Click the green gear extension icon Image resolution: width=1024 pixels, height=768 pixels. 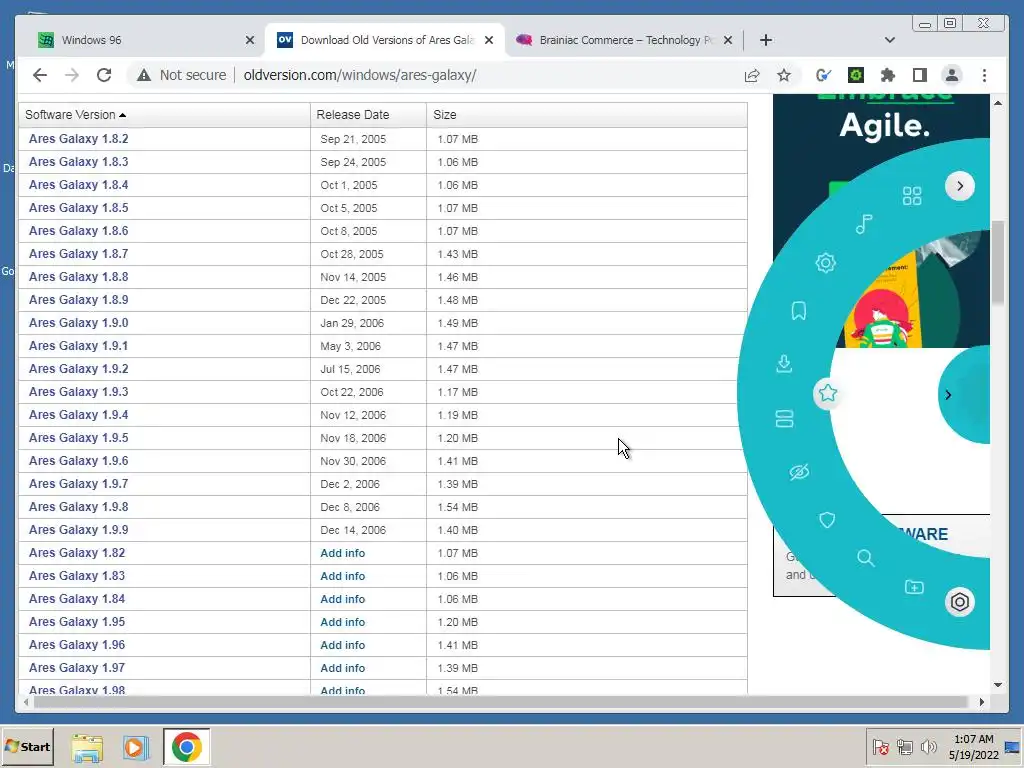pos(856,75)
